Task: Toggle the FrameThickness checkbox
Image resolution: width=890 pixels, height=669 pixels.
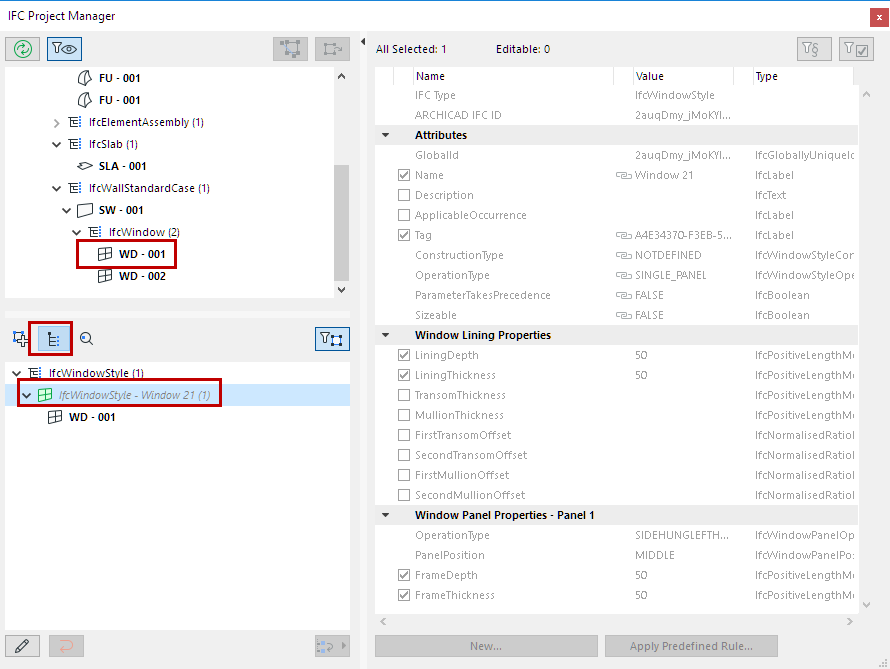Action: [x=404, y=595]
